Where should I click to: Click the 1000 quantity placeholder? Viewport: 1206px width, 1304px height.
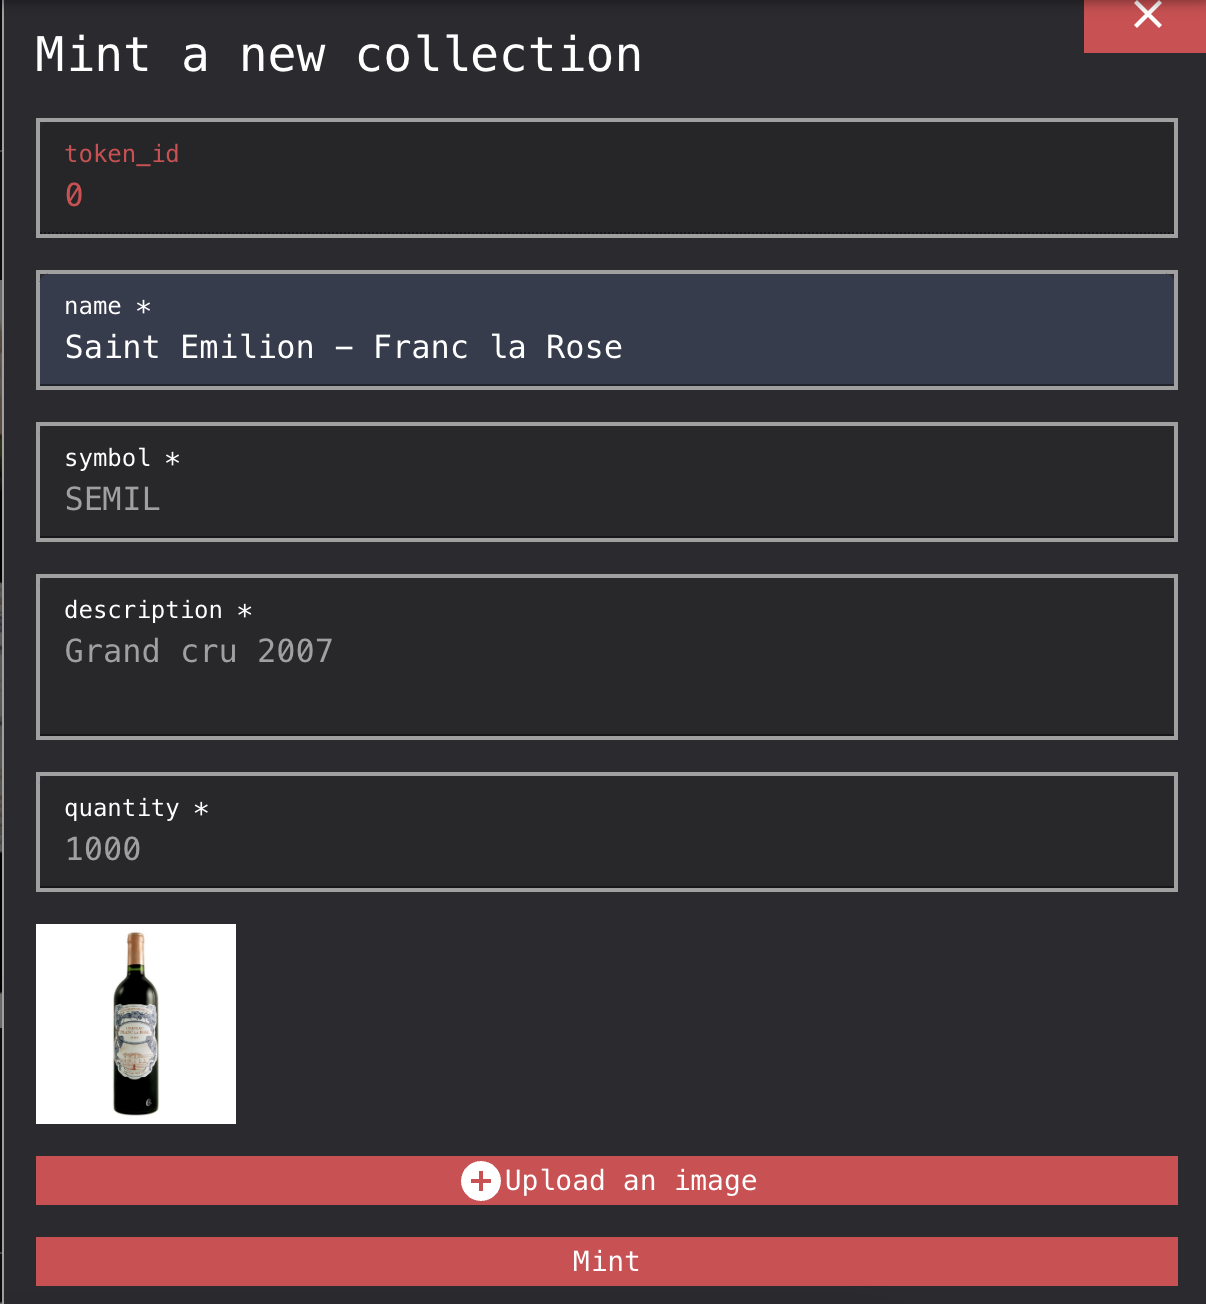click(x=102, y=849)
